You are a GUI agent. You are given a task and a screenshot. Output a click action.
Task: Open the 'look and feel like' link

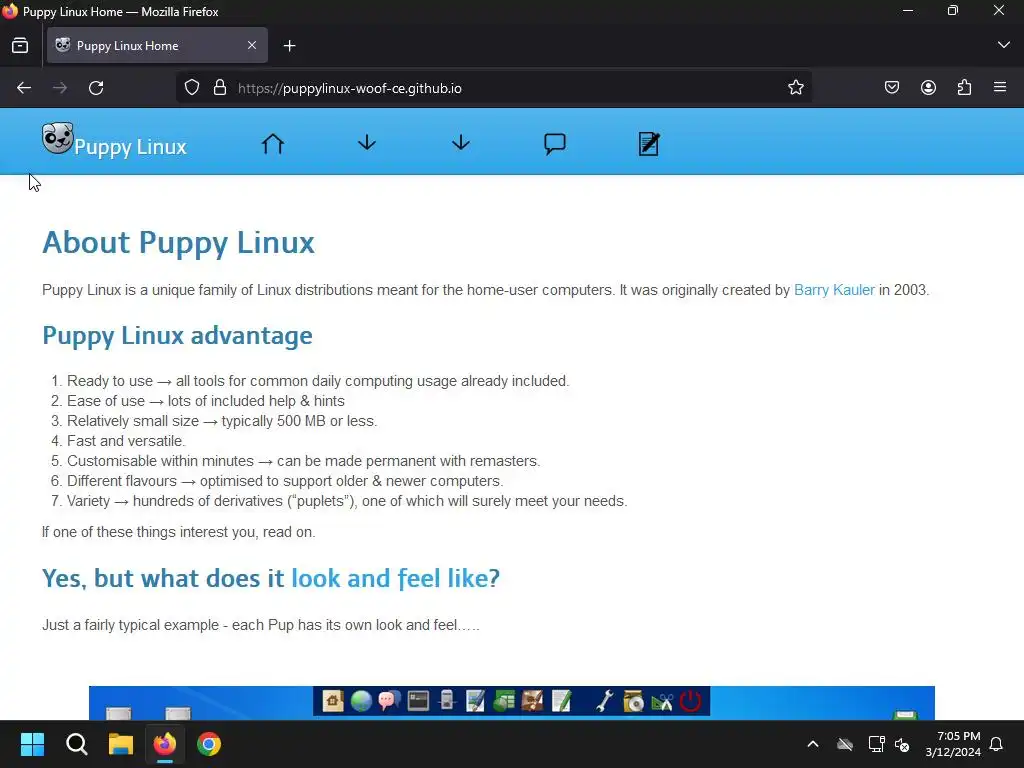[x=389, y=579]
